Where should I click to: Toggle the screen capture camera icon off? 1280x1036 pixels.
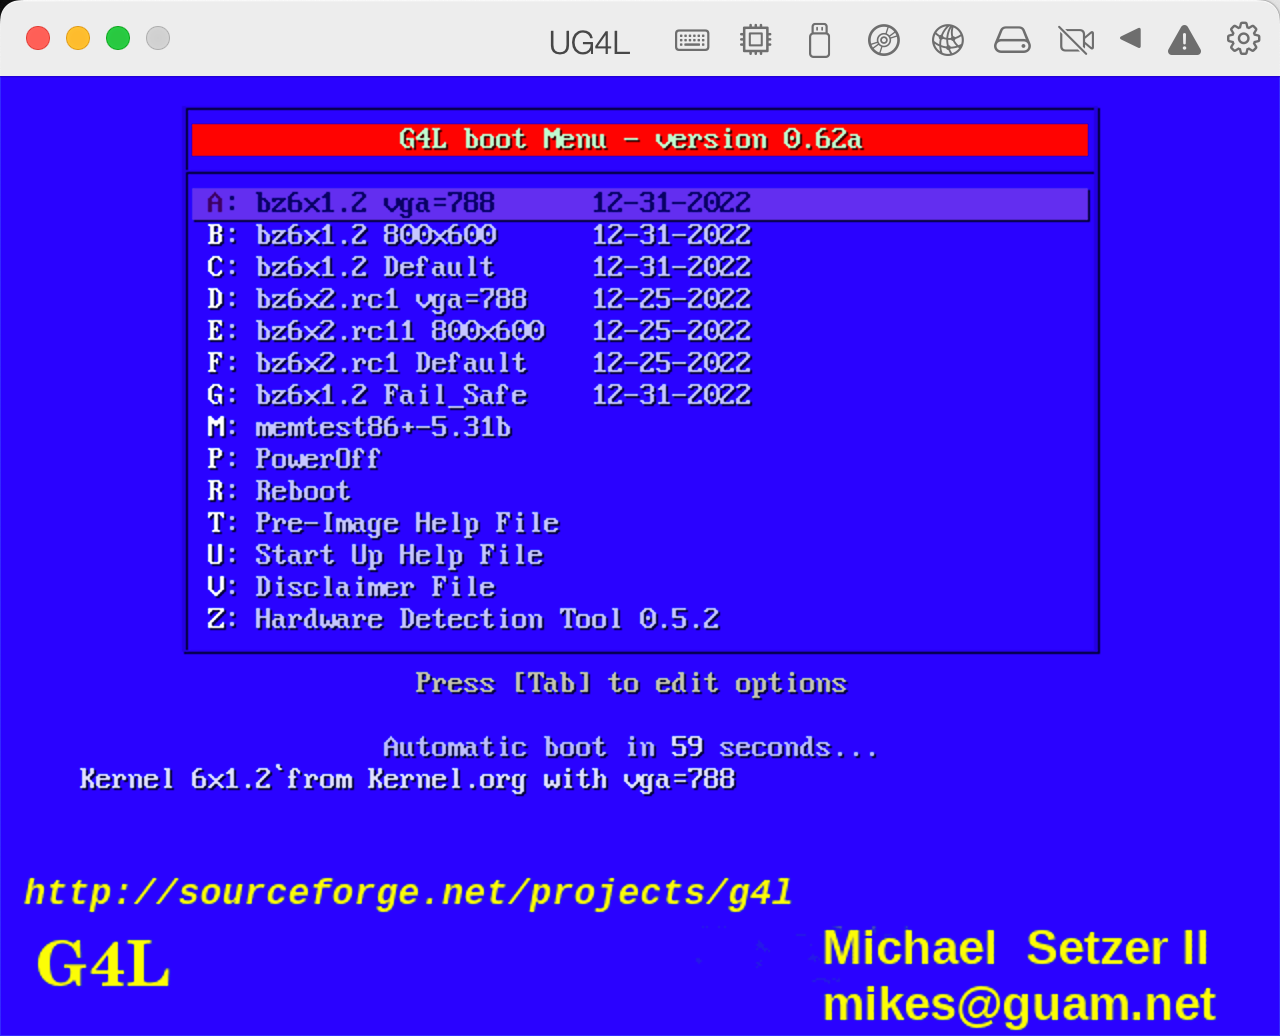(x=1076, y=40)
